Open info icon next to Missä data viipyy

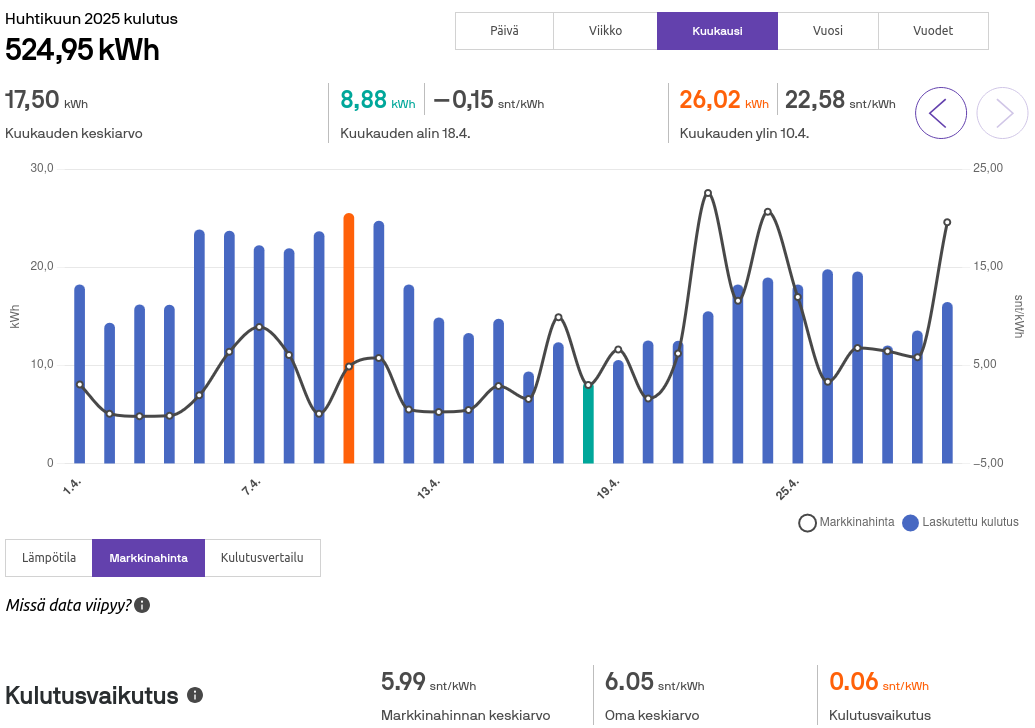(142, 605)
